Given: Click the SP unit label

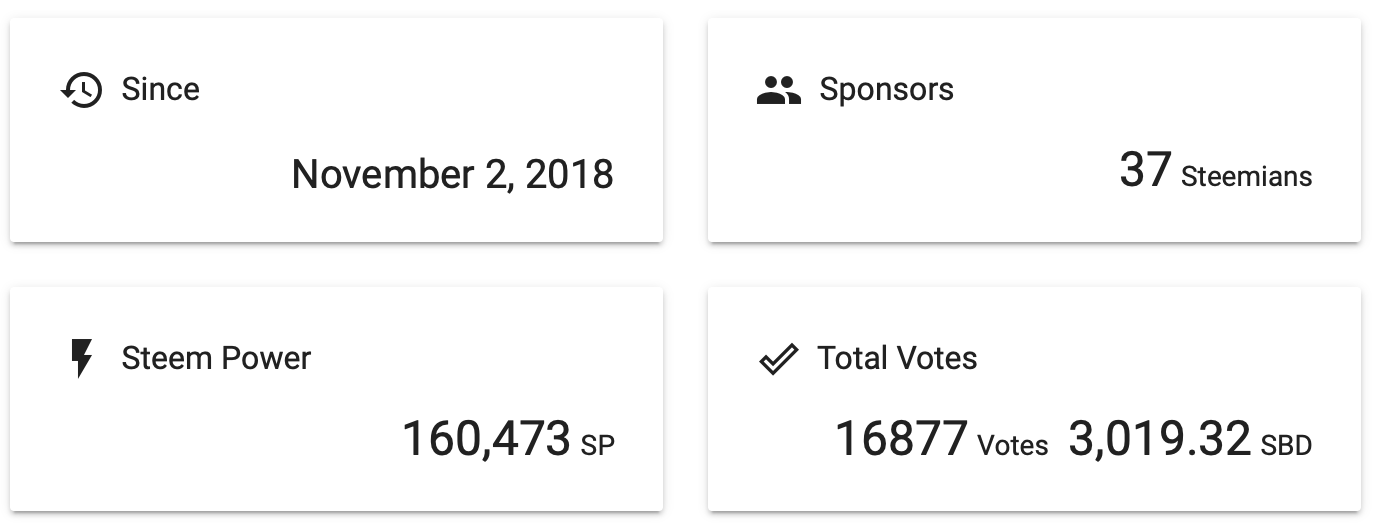Looking at the screenshot, I should (x=597, y=445).
